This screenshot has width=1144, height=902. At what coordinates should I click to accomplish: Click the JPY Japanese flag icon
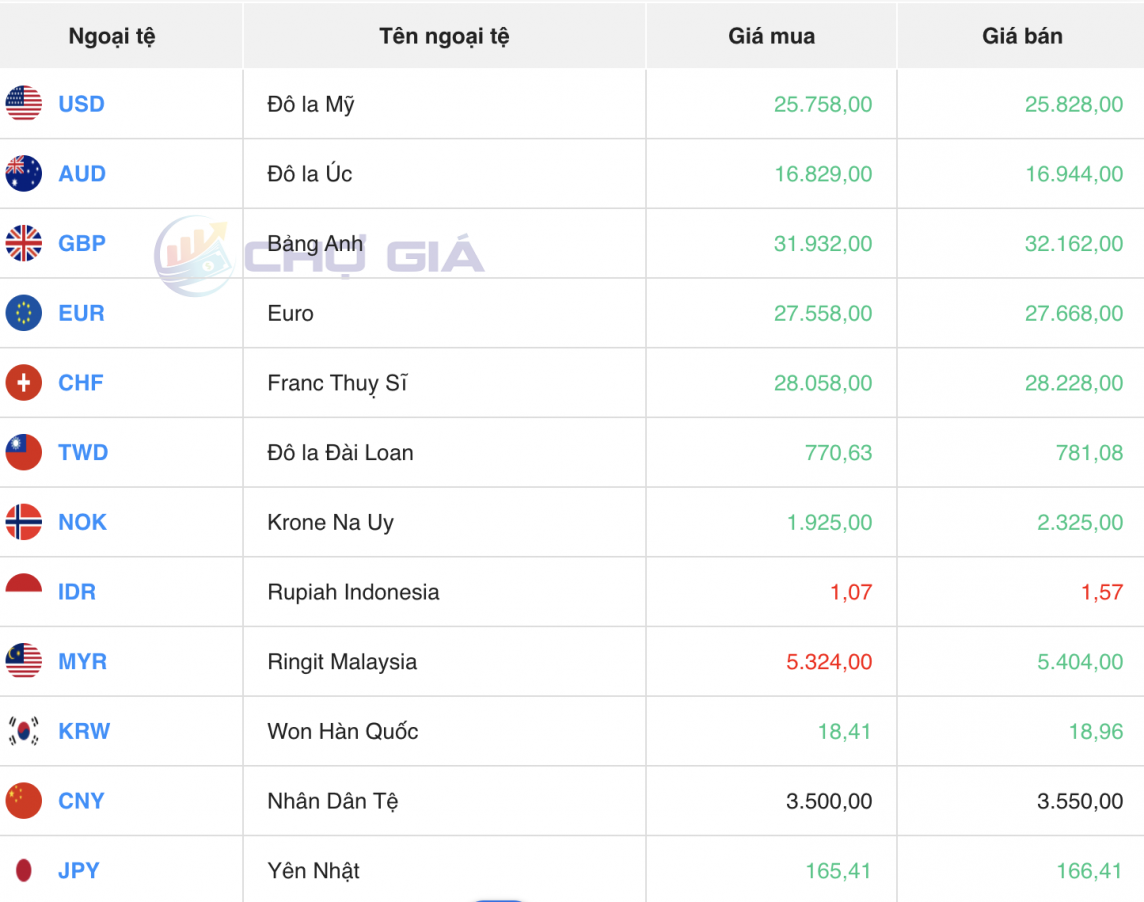pos(22,870)
